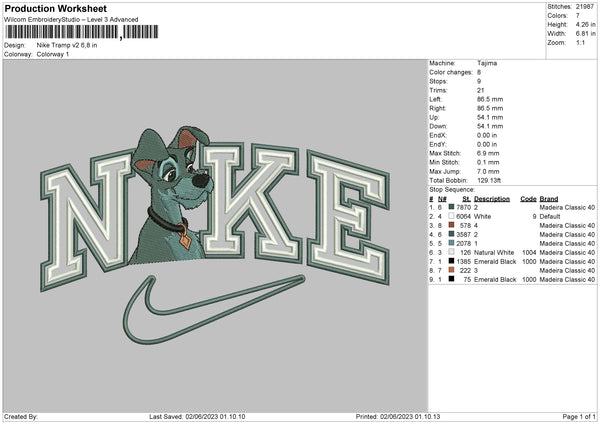This screenshot has height=424, width=600.
Task: Click Emerald Black in the 1385 row
Action: 495,261
